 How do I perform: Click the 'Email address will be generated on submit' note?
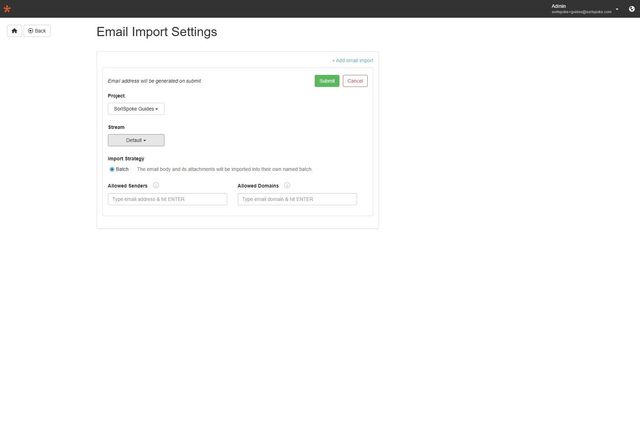(154, 81)
